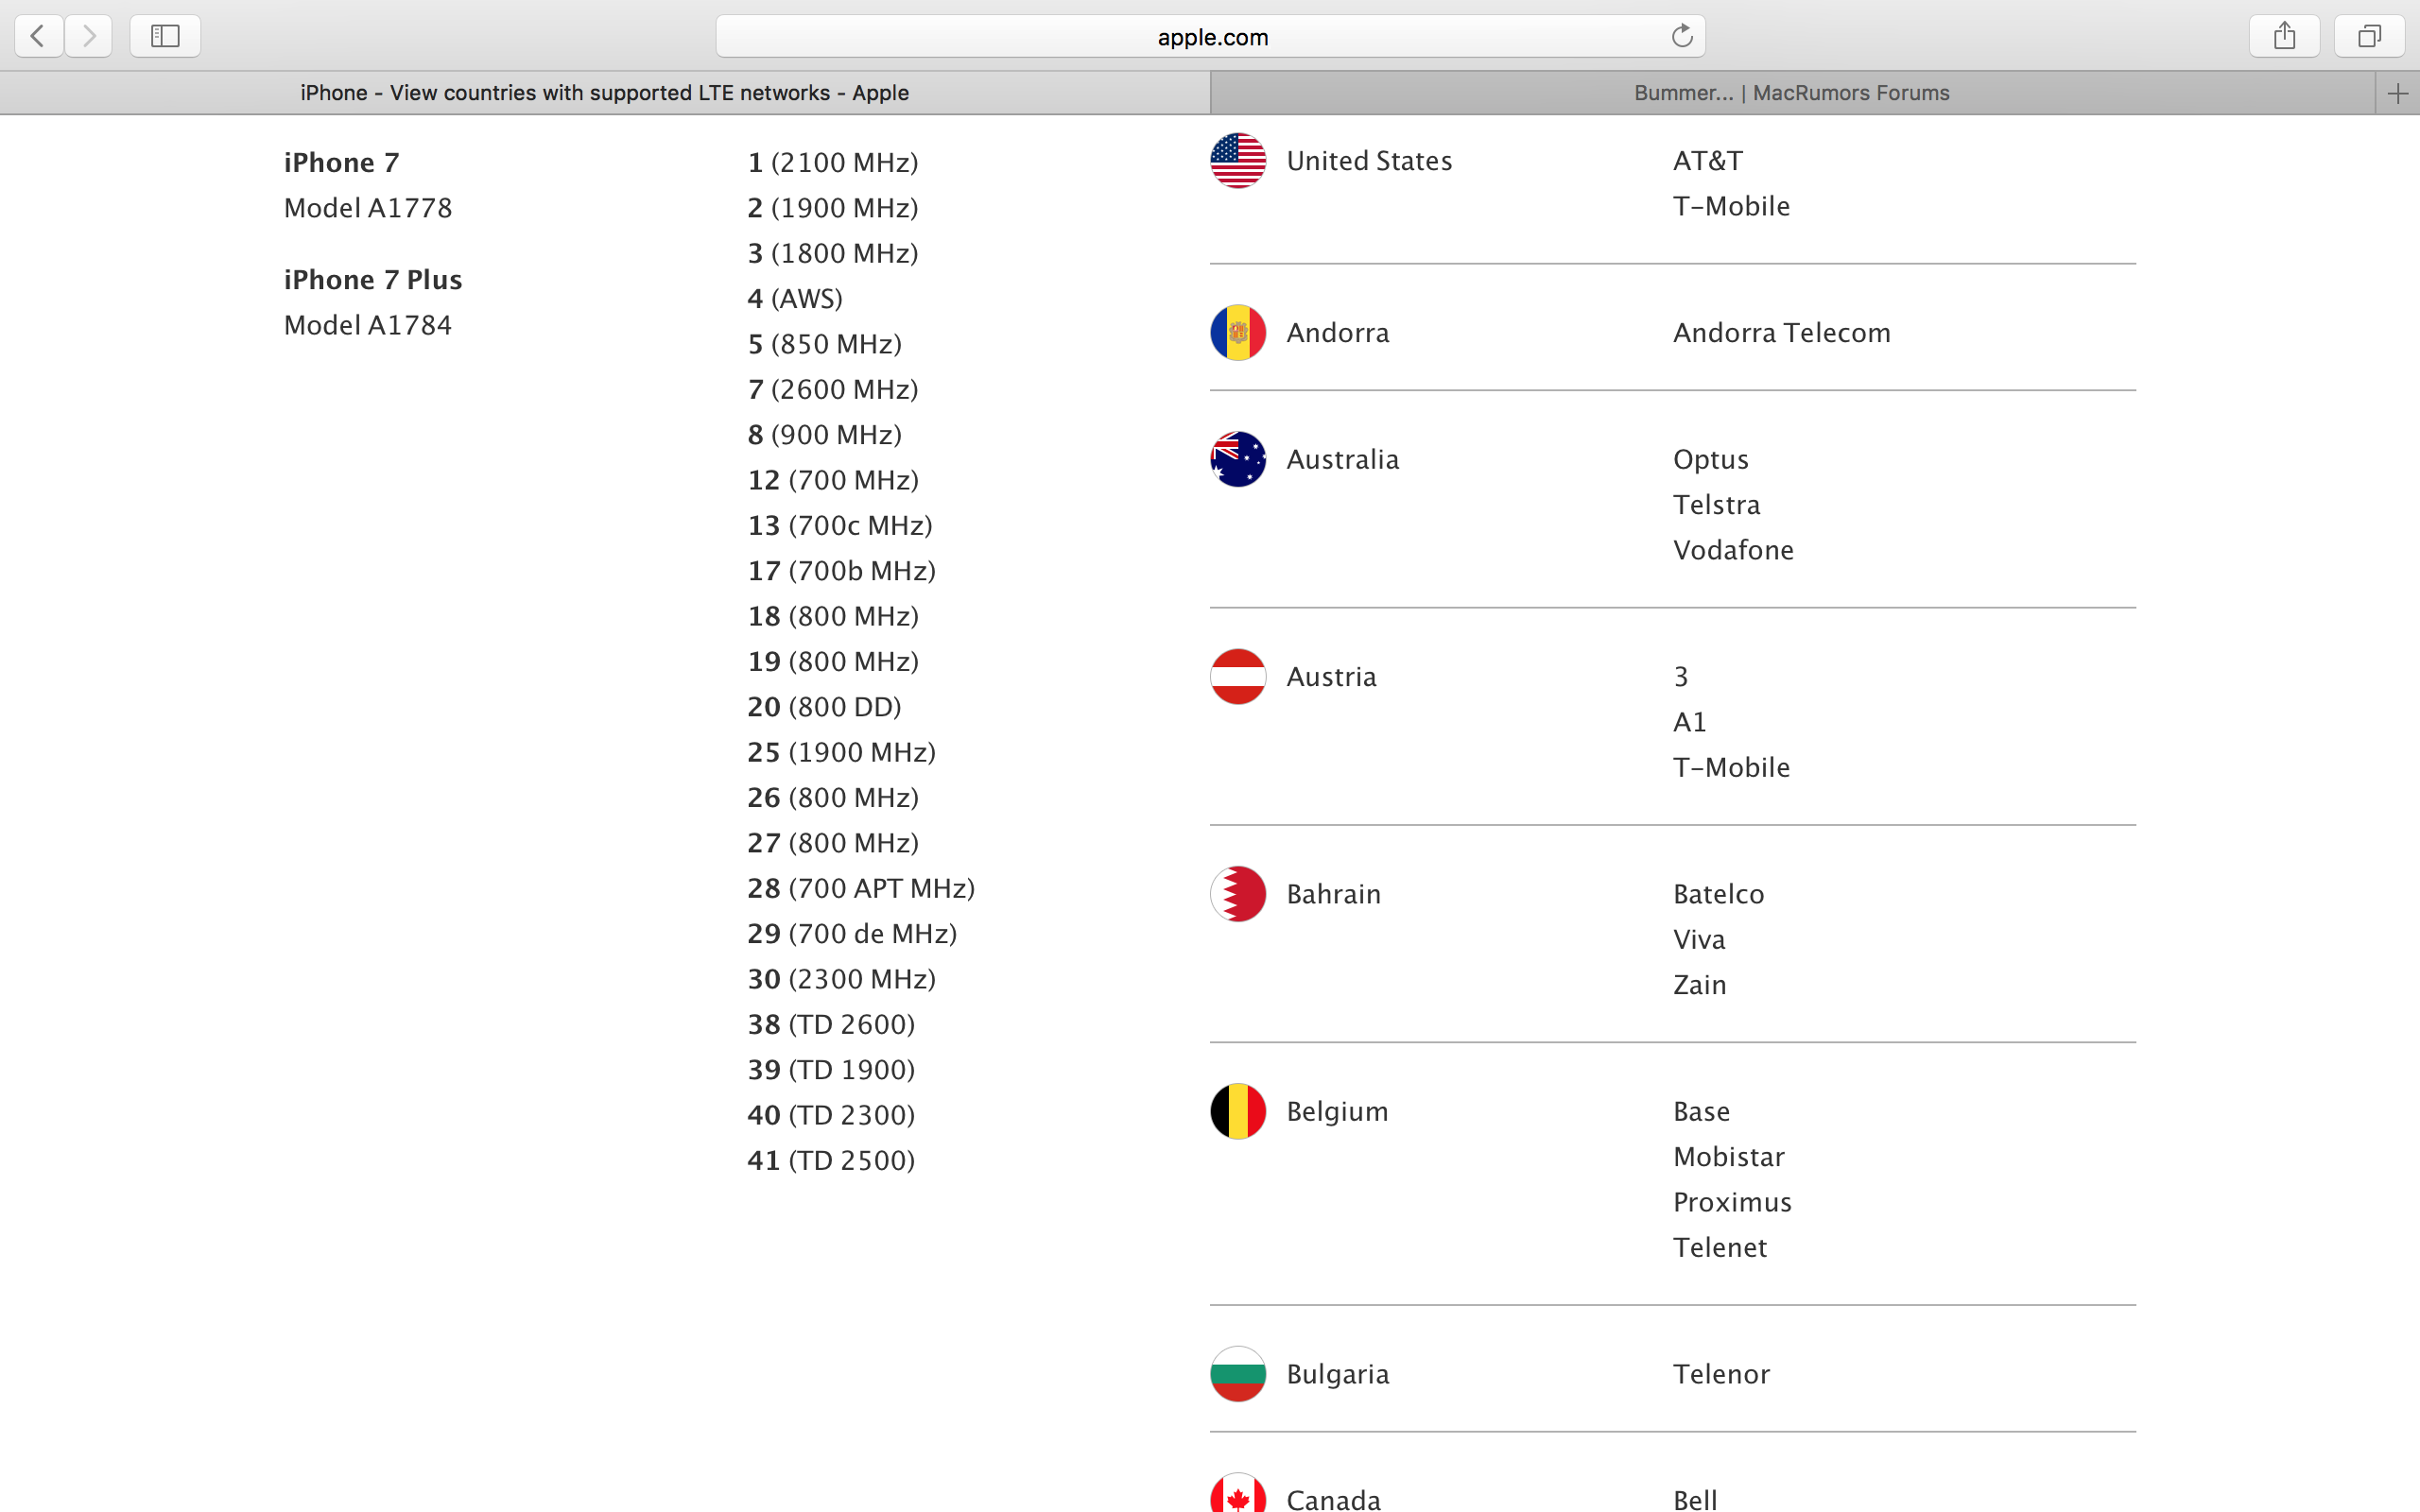Screen dimensions: 2420x1512
Task: Click the 'iPhone 7' heading
Action: coord(342,162)
